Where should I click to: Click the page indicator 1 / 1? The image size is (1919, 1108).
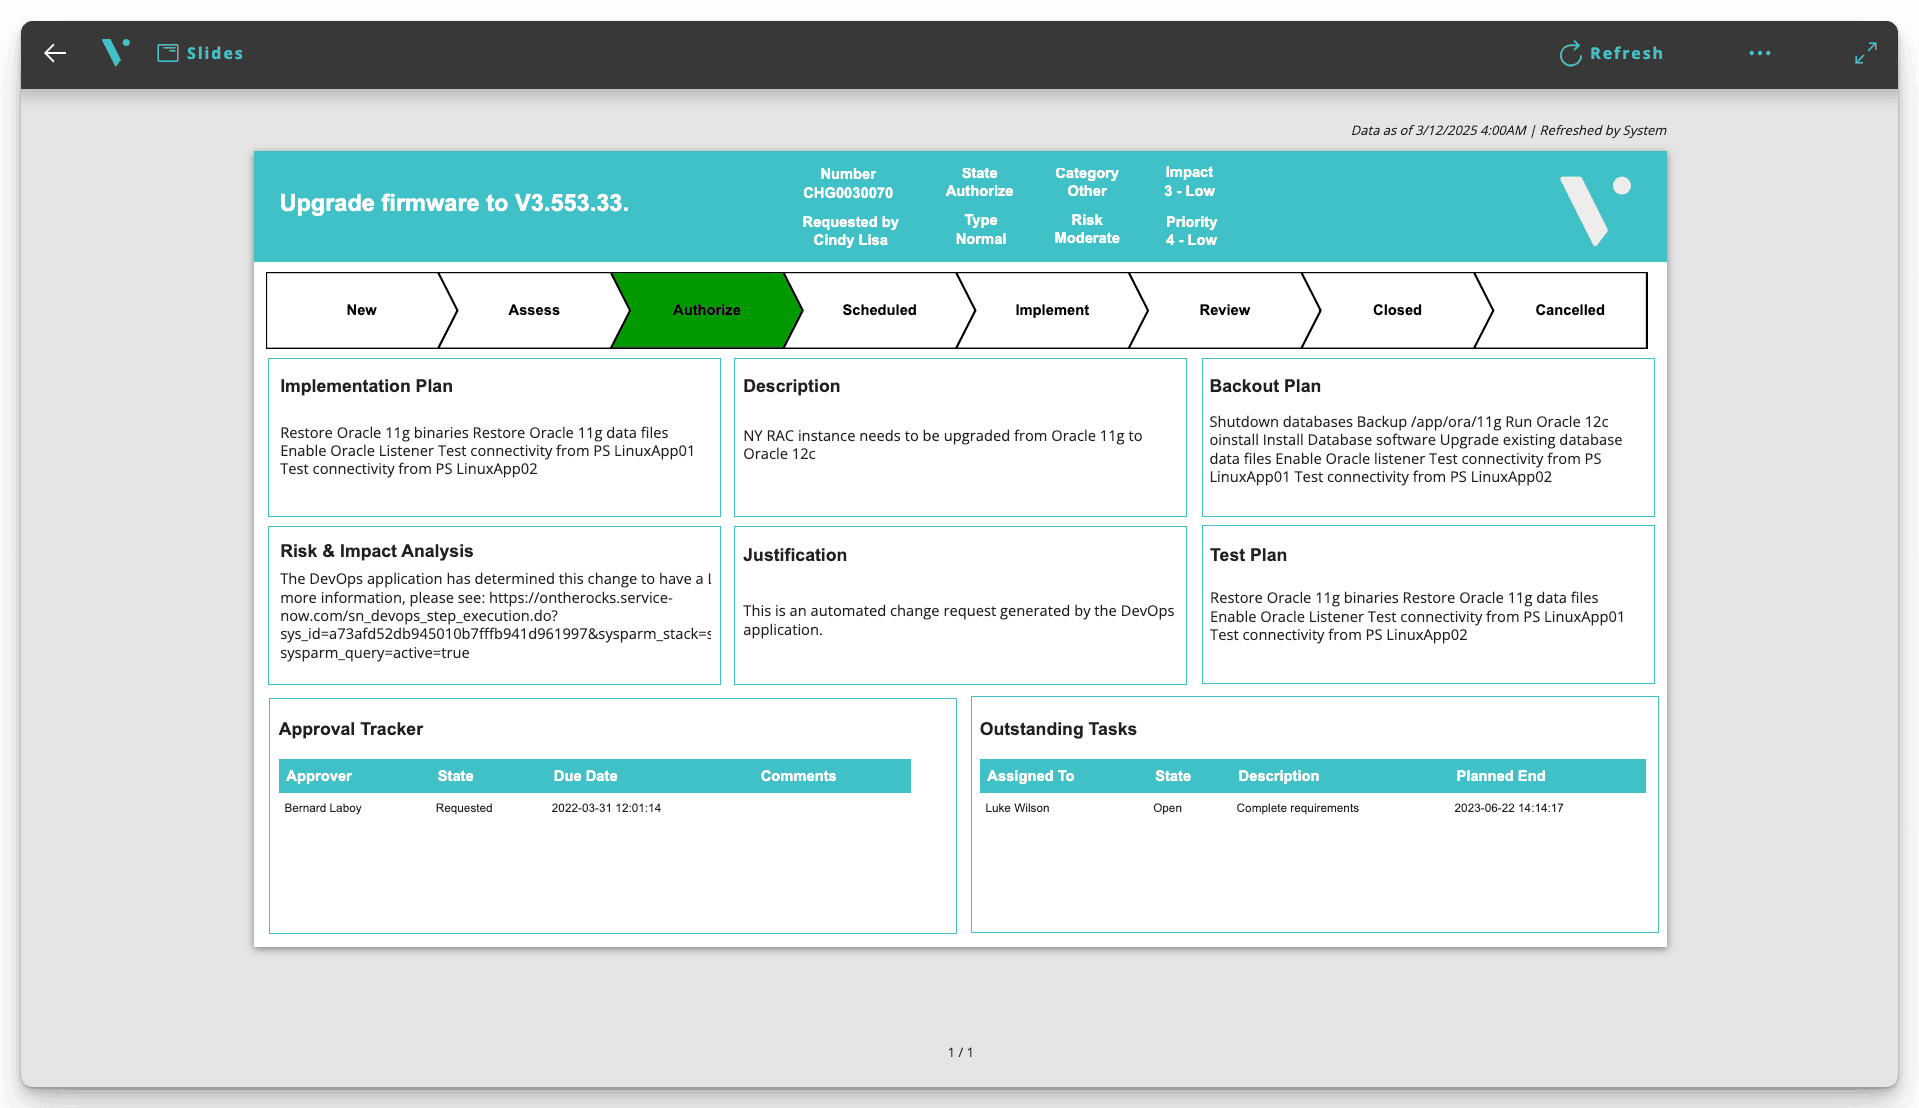coord(960,1052)
